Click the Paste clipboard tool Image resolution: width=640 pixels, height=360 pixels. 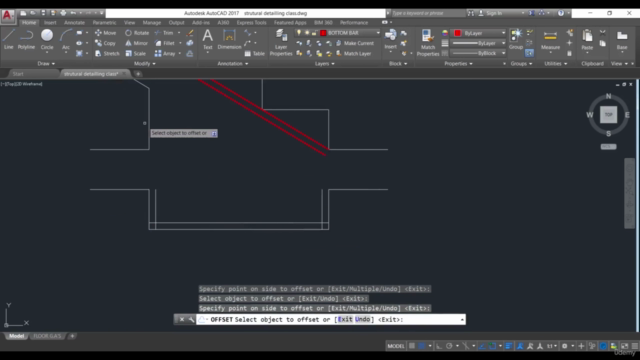point(587,40)
